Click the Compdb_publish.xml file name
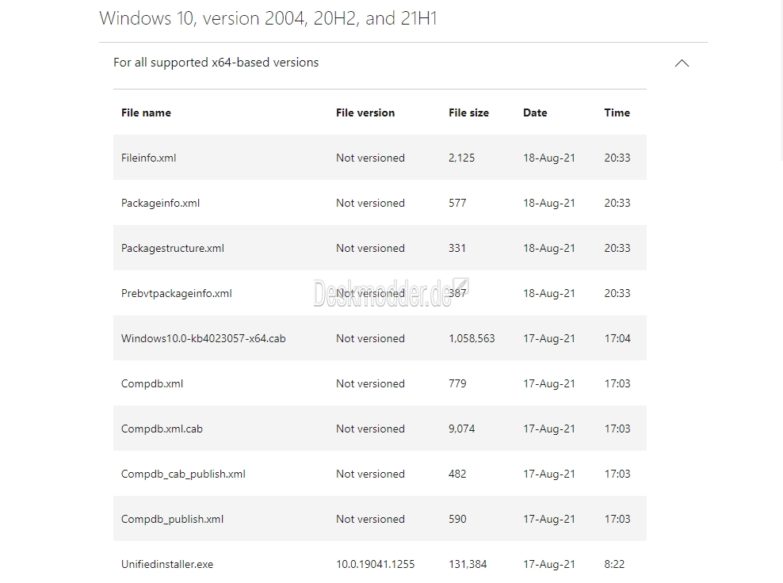The height and width of the screenshot is (583, 783). (x=172, y=519)
